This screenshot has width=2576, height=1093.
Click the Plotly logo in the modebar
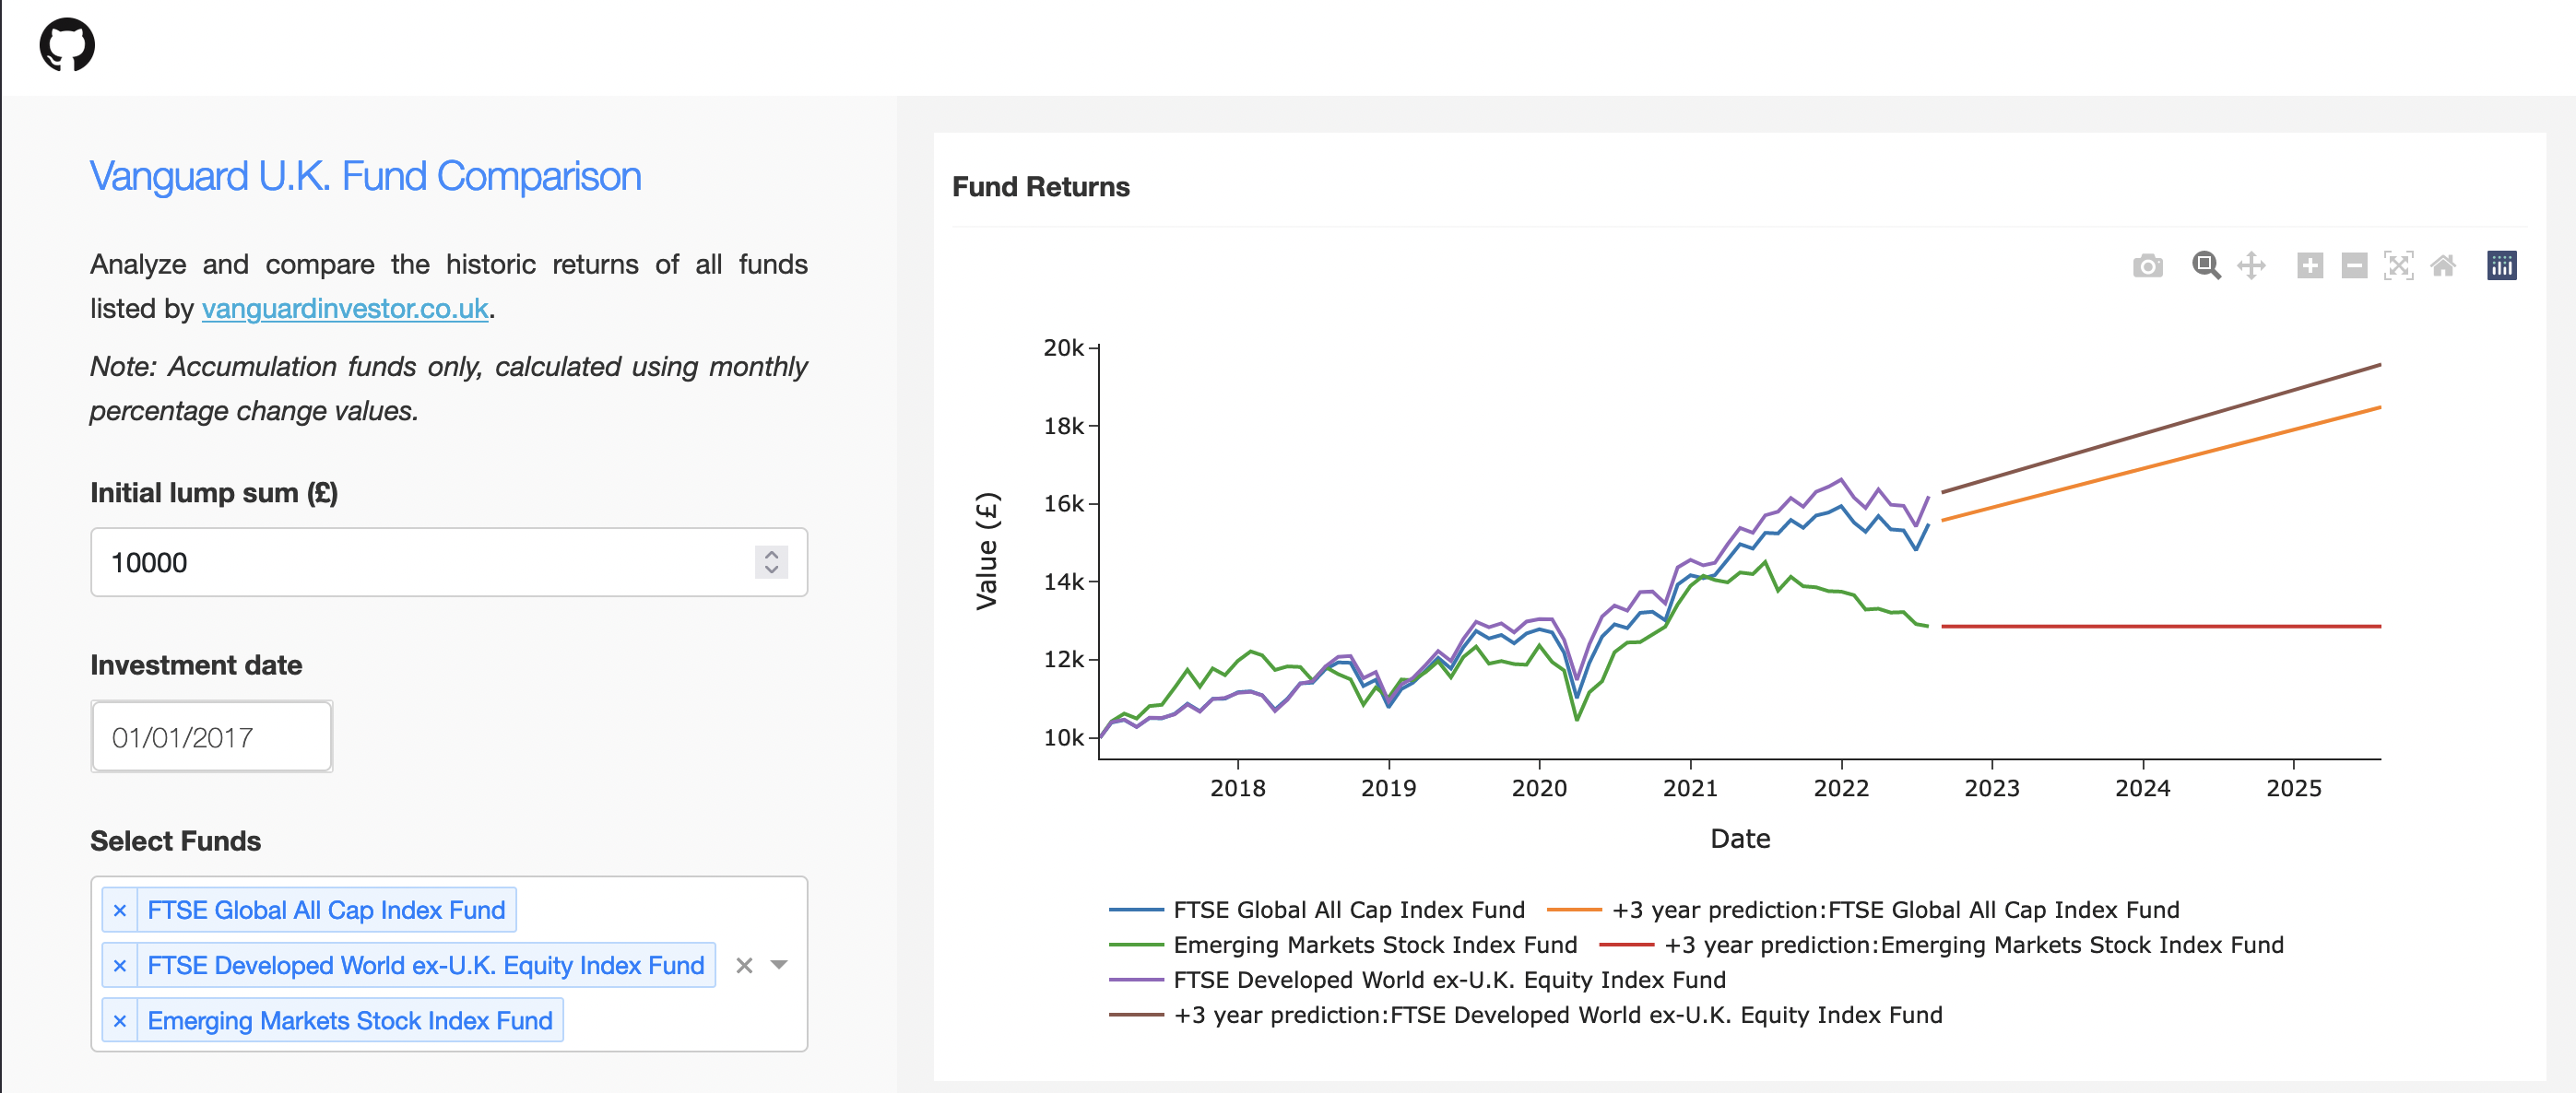[2501, 266]
